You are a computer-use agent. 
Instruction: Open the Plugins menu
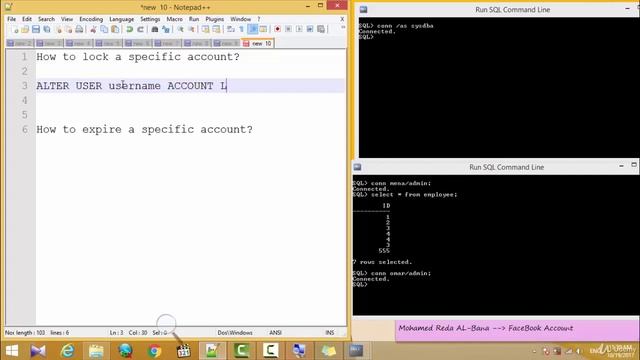pyautogui.click(x=215, y=19)
